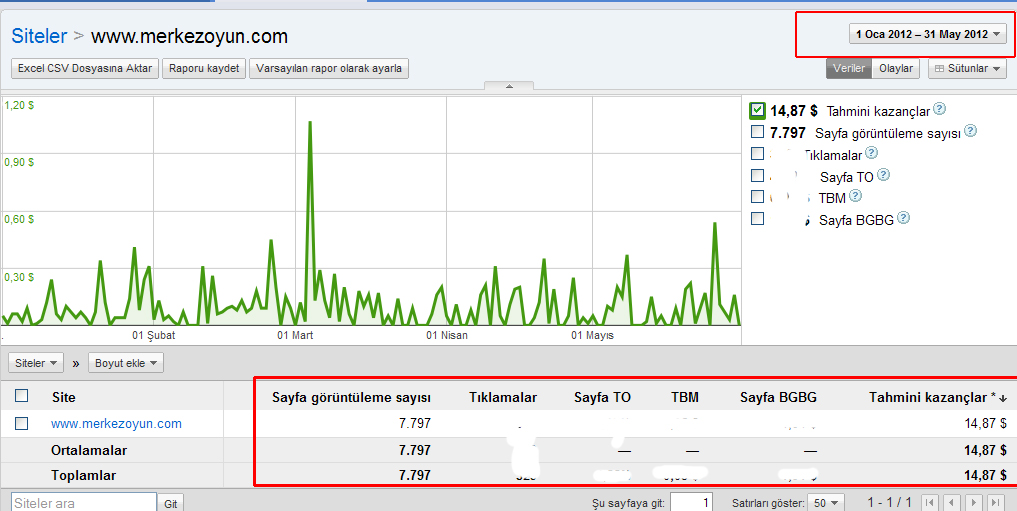The image size is (1017, 511).
Task: Click Excel CSV Dosyasına Aktar button
Action: coord(85,68)
